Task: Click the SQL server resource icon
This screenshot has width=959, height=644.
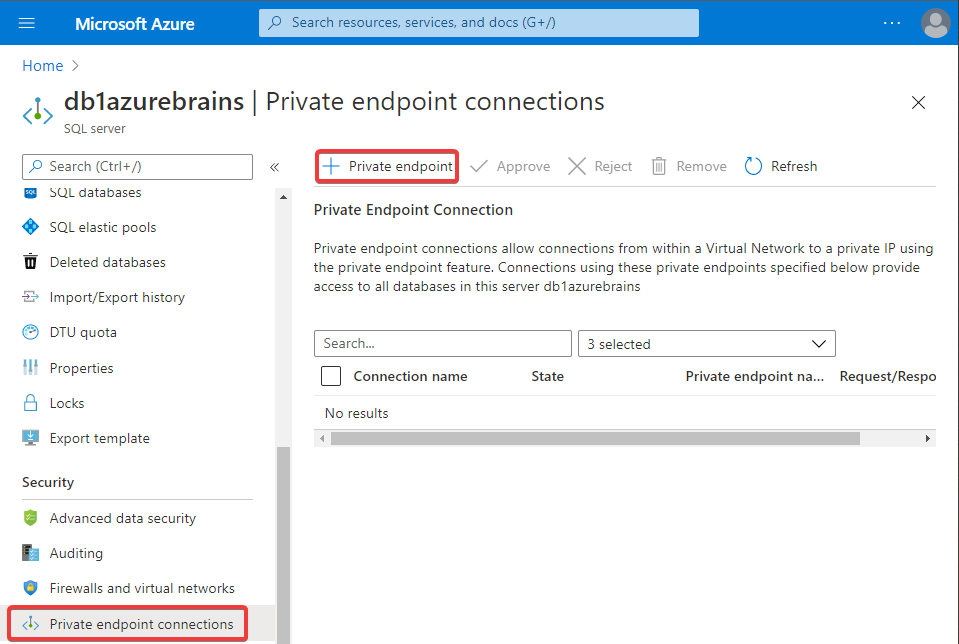Action: 38,112
